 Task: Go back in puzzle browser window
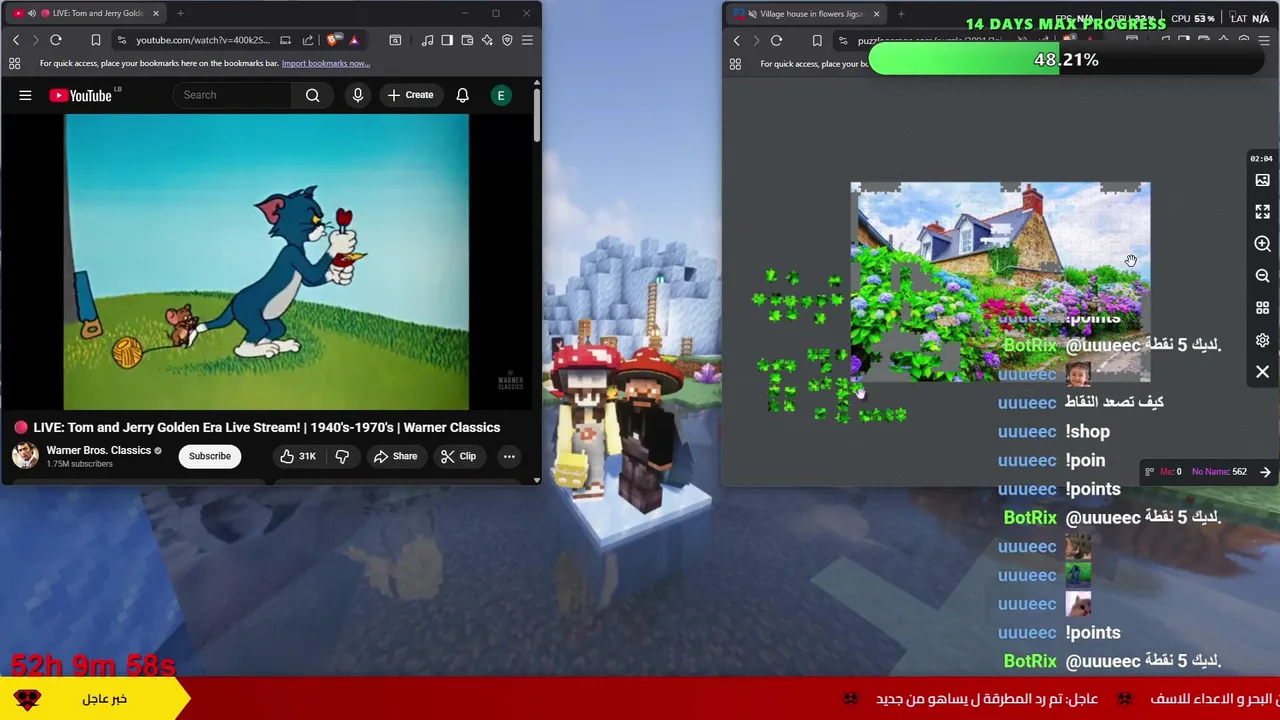point(737,41)
